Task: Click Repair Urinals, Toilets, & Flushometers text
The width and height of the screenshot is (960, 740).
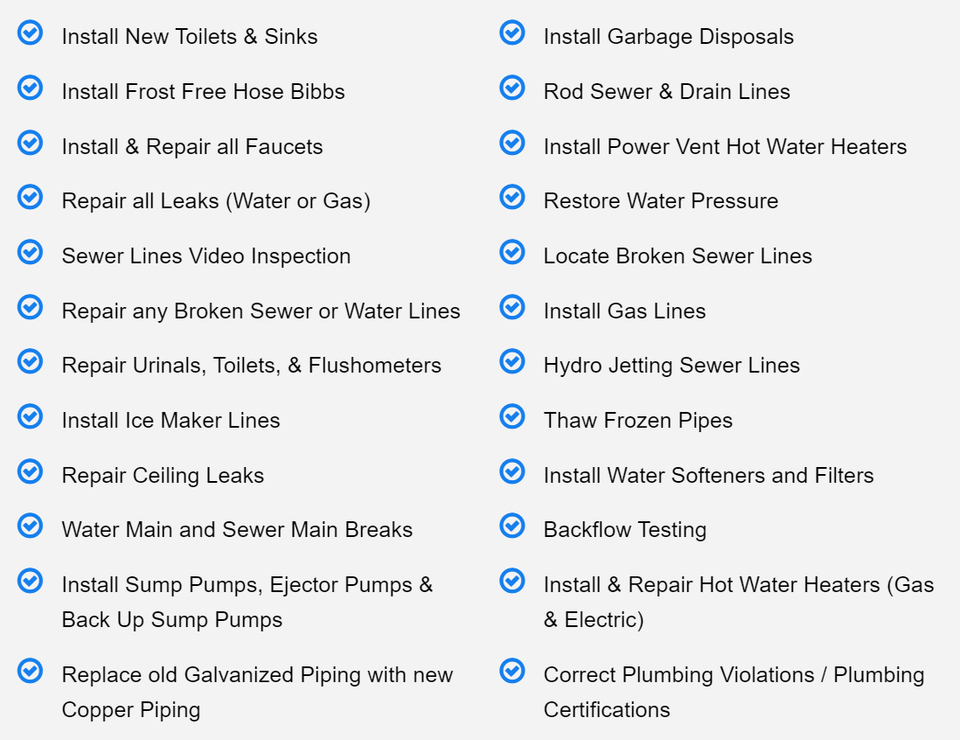Action: pos(252,365)
